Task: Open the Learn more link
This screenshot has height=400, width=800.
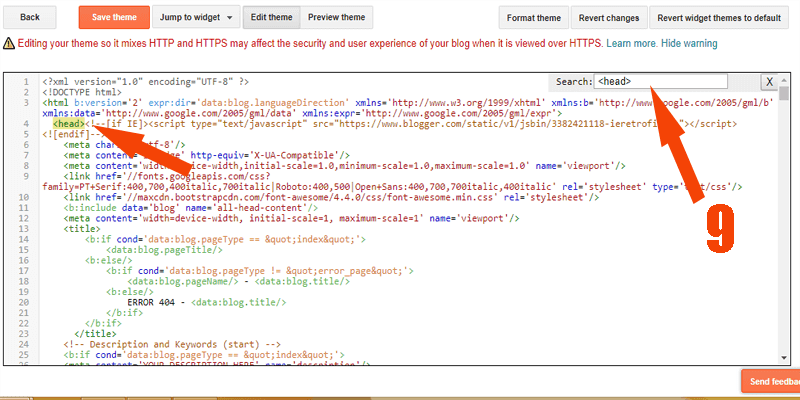Action: pos(632,43)
